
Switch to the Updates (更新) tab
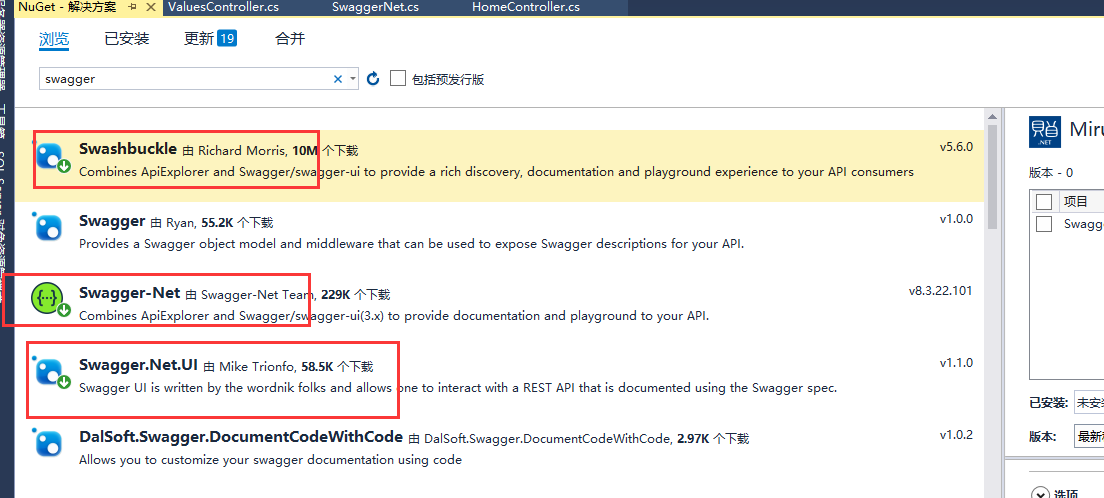[199, 39]
